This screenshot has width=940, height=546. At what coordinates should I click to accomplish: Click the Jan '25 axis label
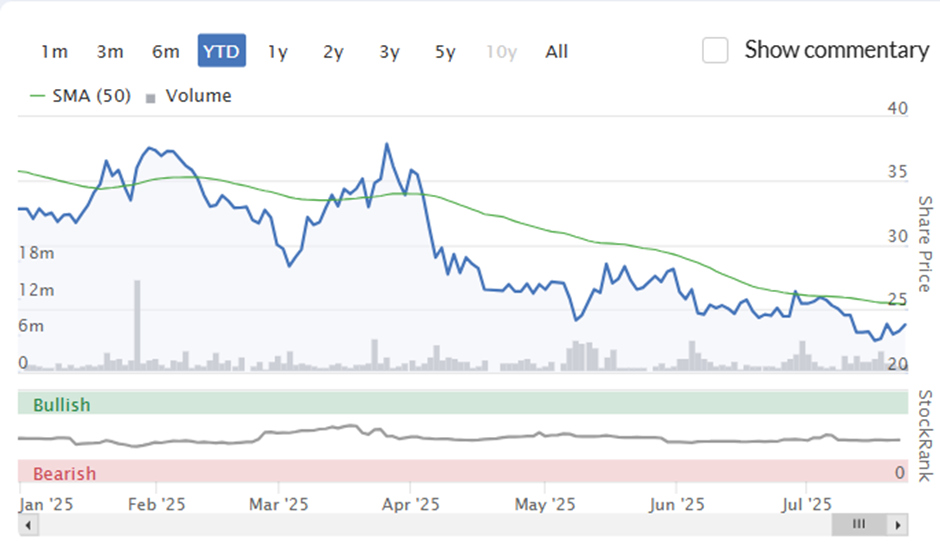pyautogui.click(x=46, y=505)
